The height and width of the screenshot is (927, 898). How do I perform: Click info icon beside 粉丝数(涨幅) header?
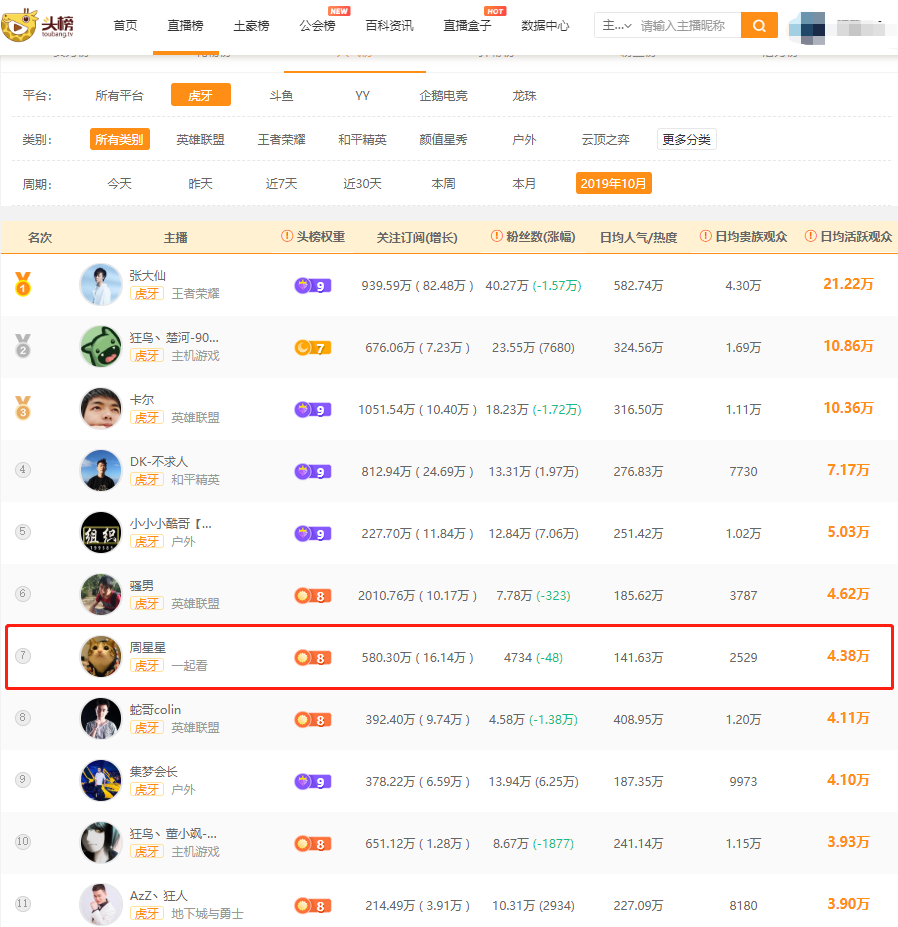pos(497,236)
